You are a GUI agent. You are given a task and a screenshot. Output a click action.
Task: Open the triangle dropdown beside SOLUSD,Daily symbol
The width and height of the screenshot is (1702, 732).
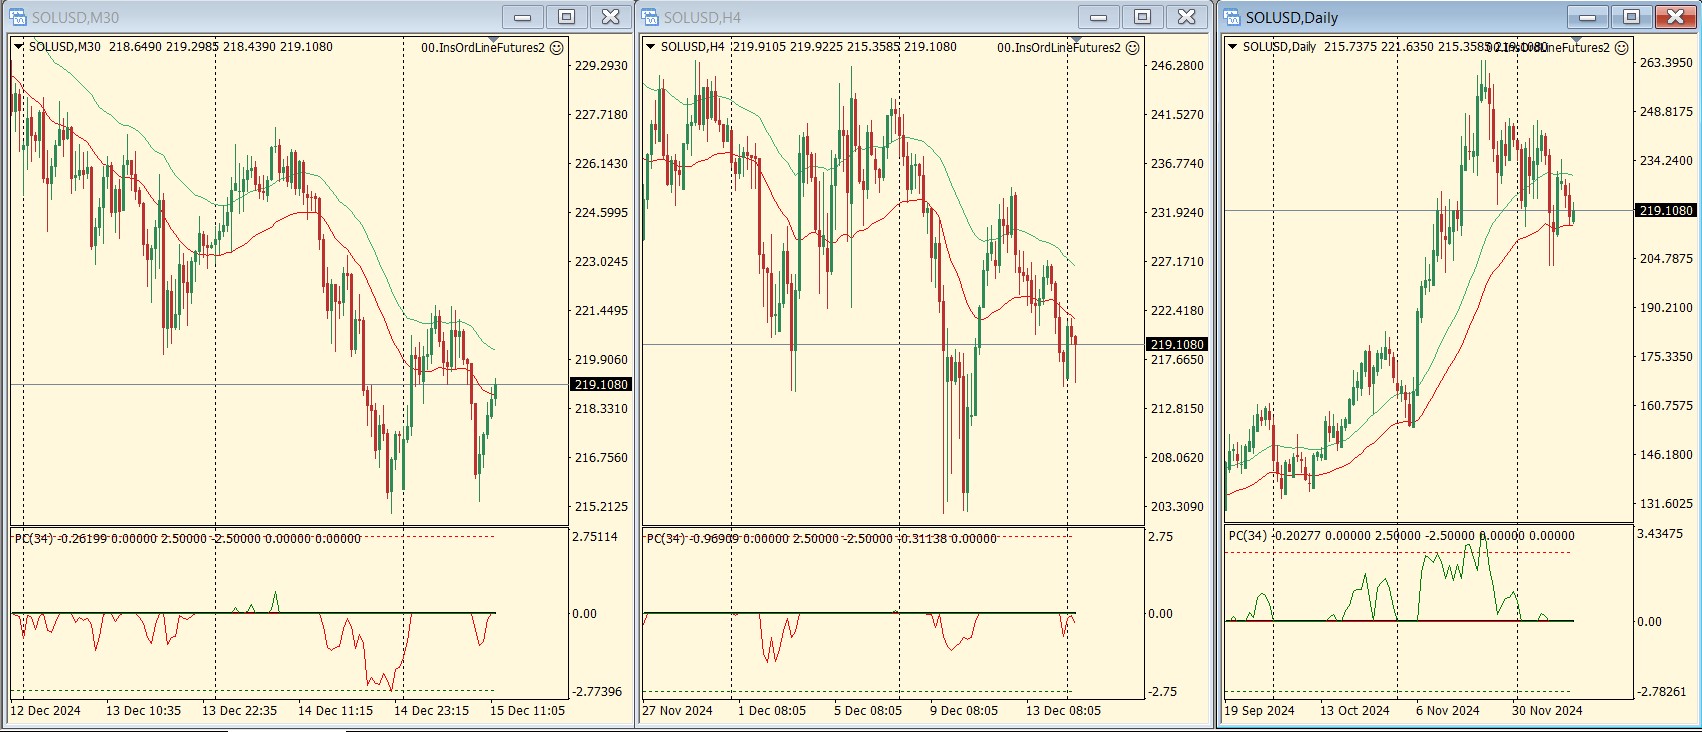(1233, 46)
